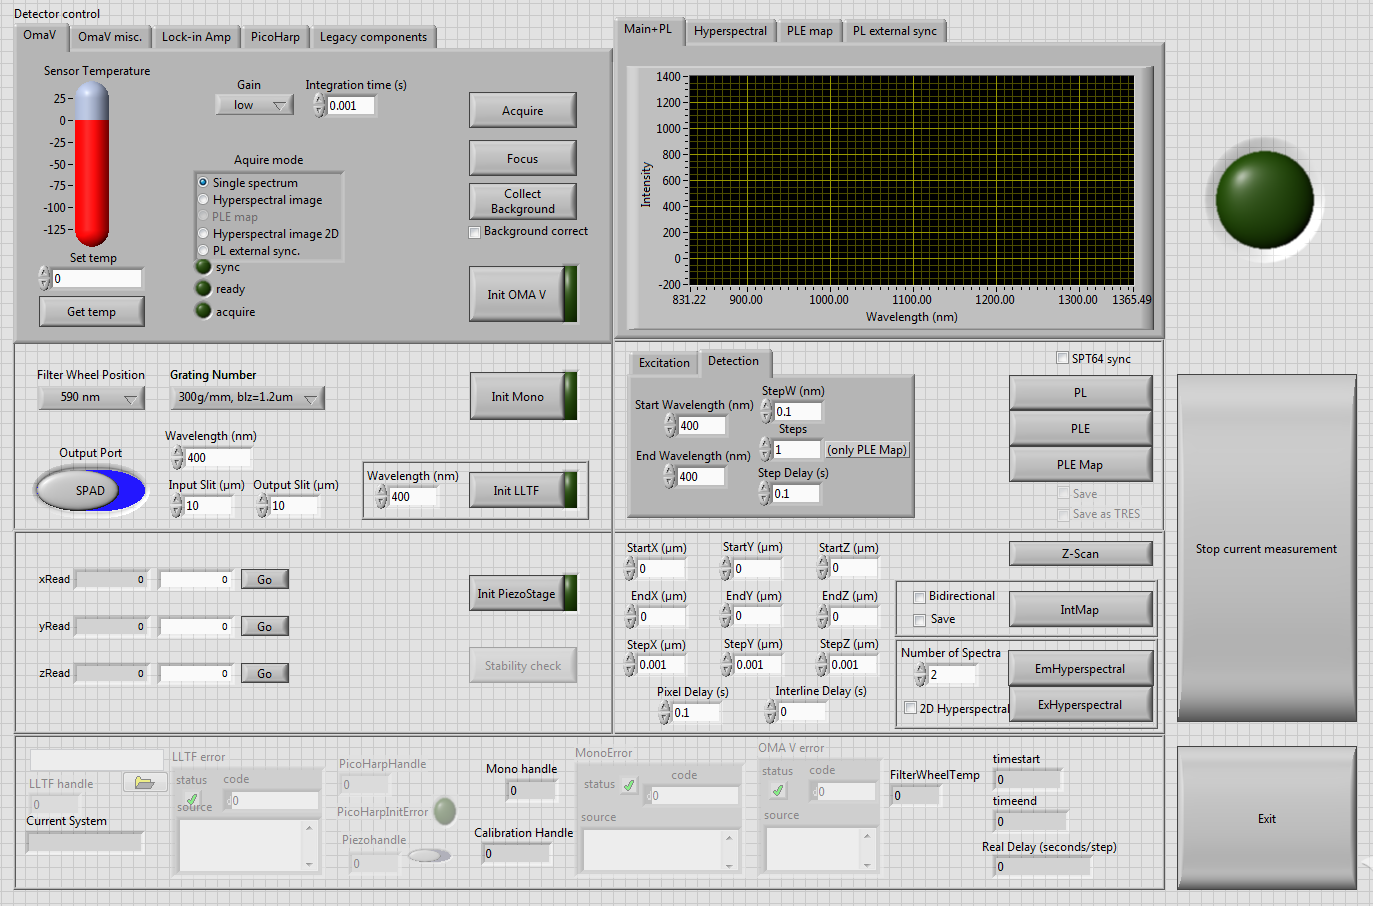Toggle the SPAD Output Port switch
The width and height of the screenshot is (1373, 906).
(89, 489)
